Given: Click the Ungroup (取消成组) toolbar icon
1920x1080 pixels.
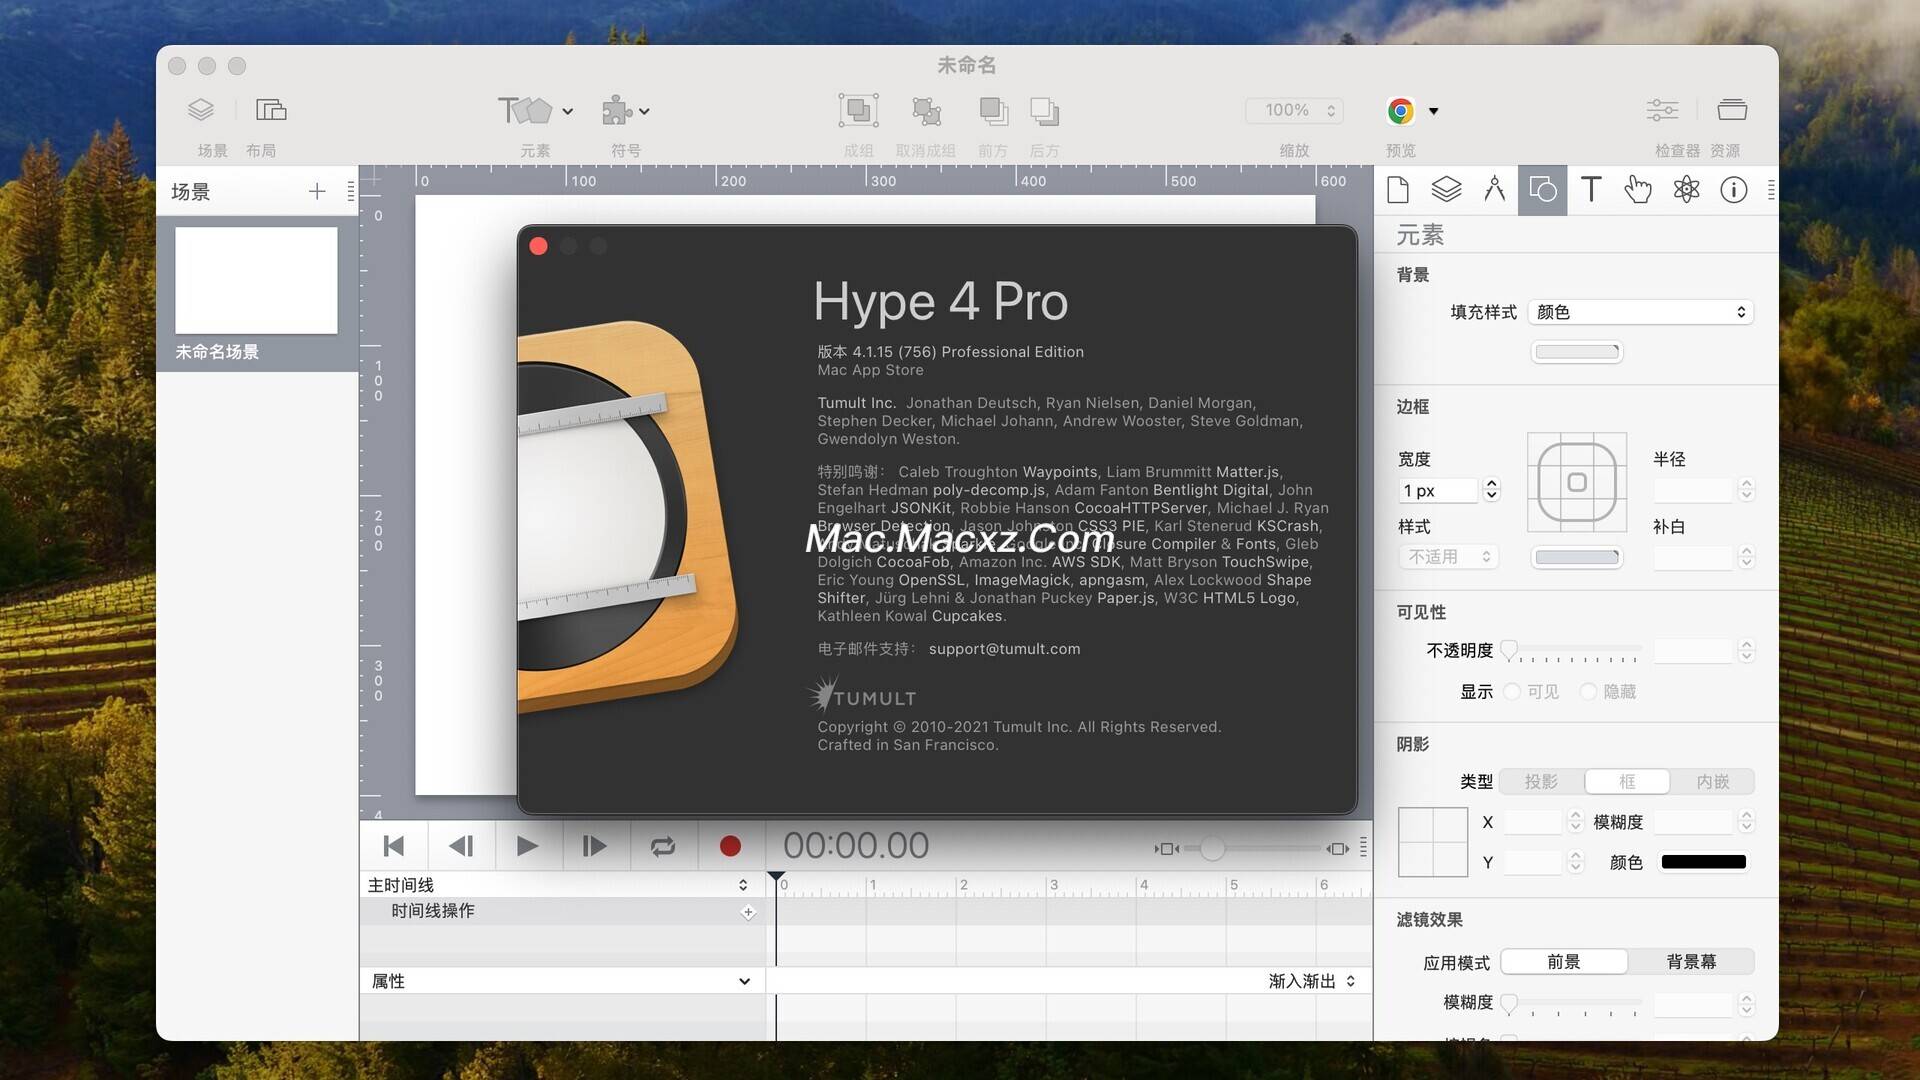Looking at the screenshot, I should pos(926,110).
